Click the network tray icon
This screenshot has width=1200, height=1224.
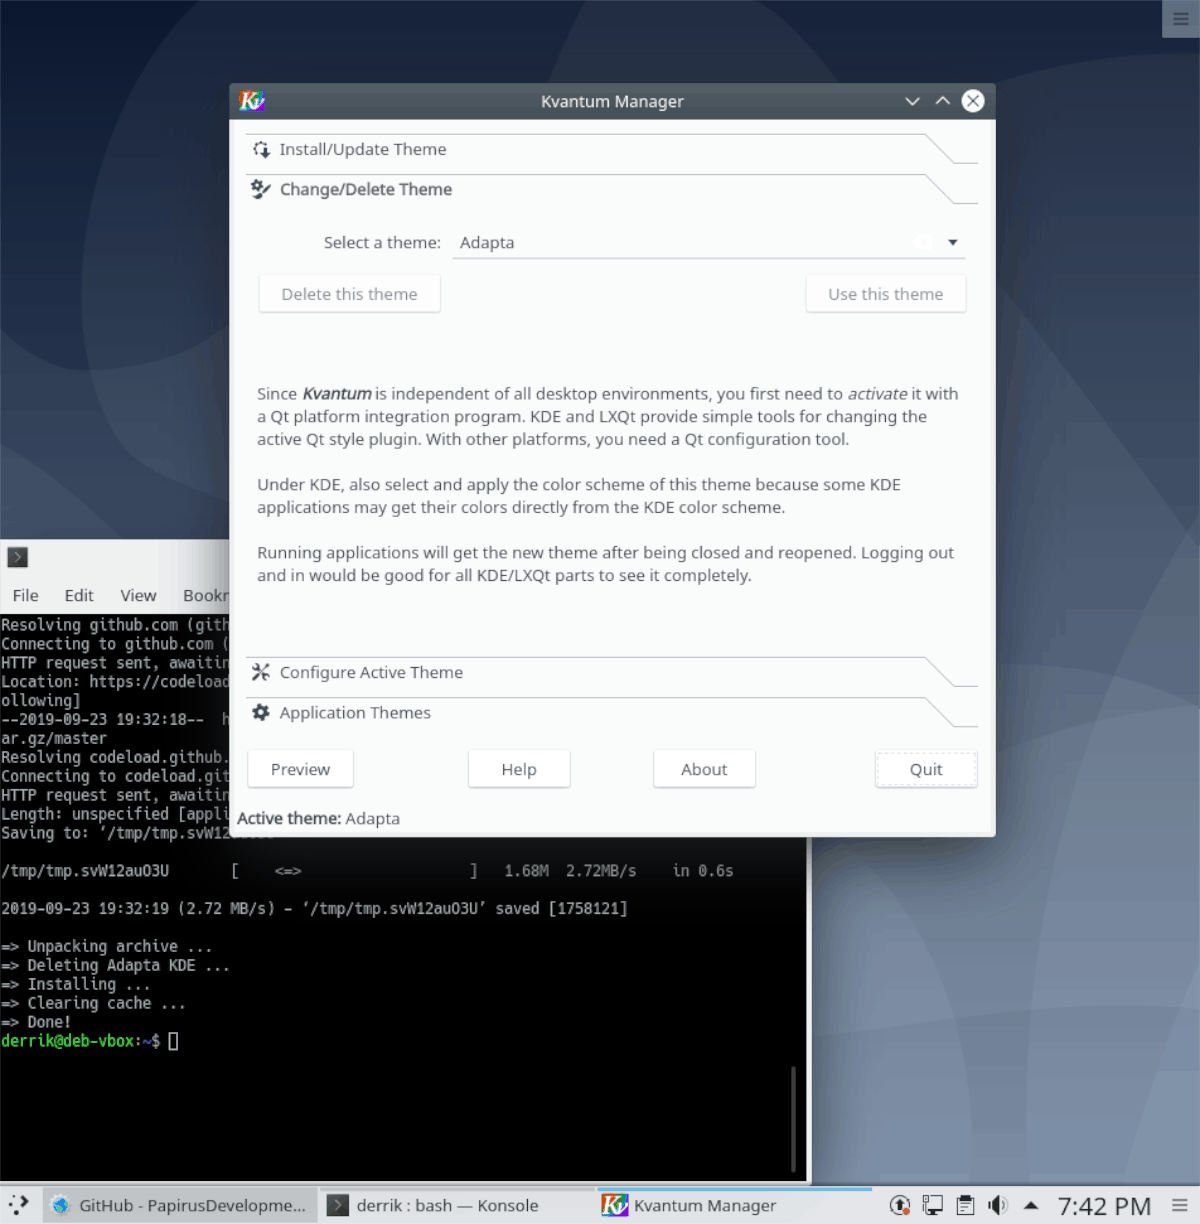(932, 1206)
